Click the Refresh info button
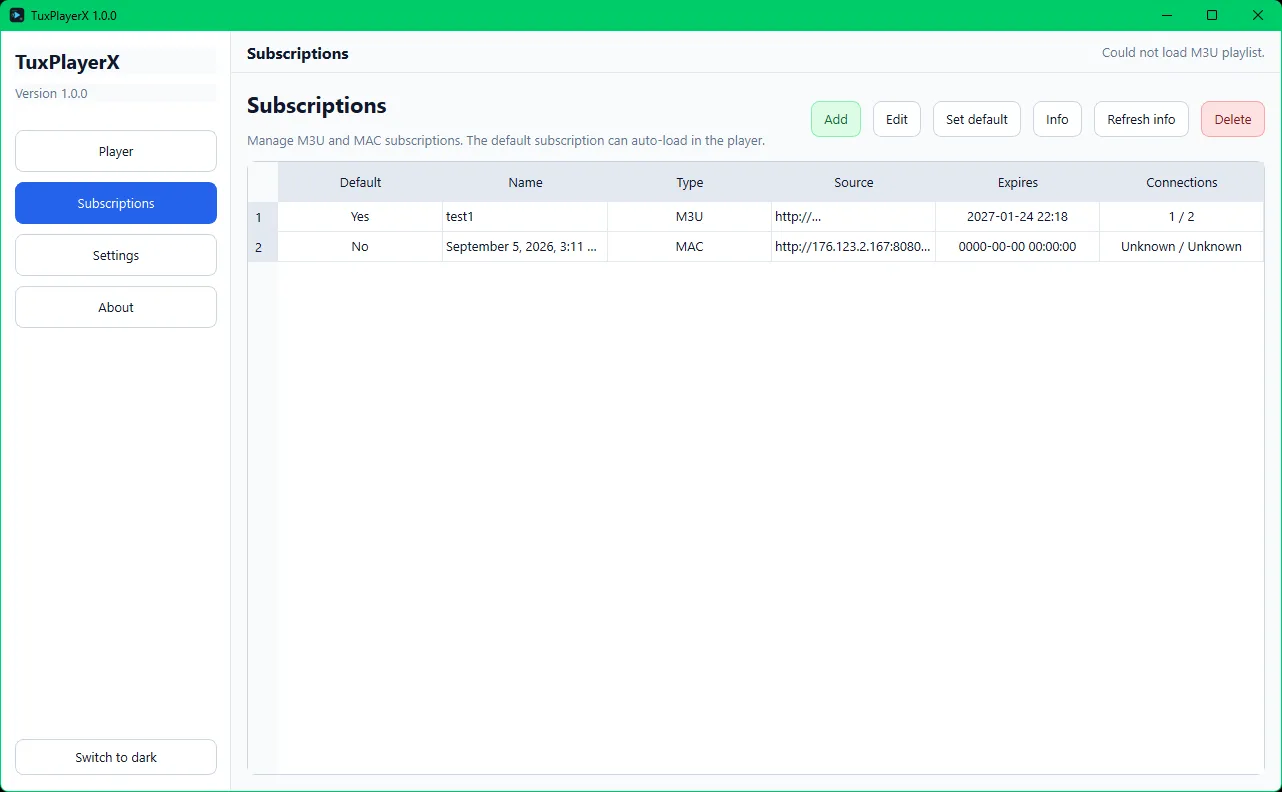The width and height of the screenshot is (1282, 792). [1141, 119]
